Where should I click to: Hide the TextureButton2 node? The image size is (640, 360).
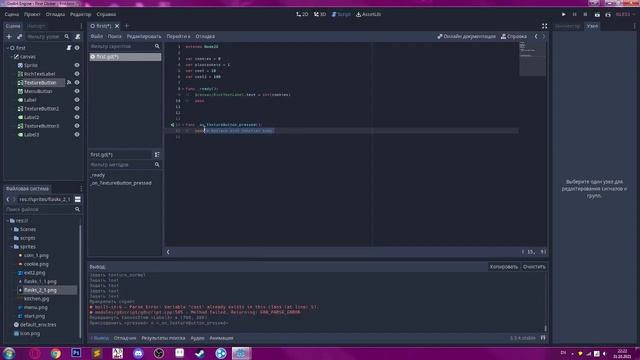[x=77, y=109]
